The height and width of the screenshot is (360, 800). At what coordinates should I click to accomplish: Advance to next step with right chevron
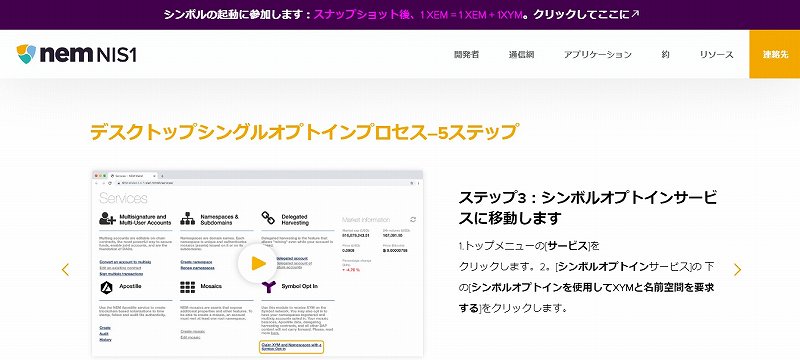[737, 269]
